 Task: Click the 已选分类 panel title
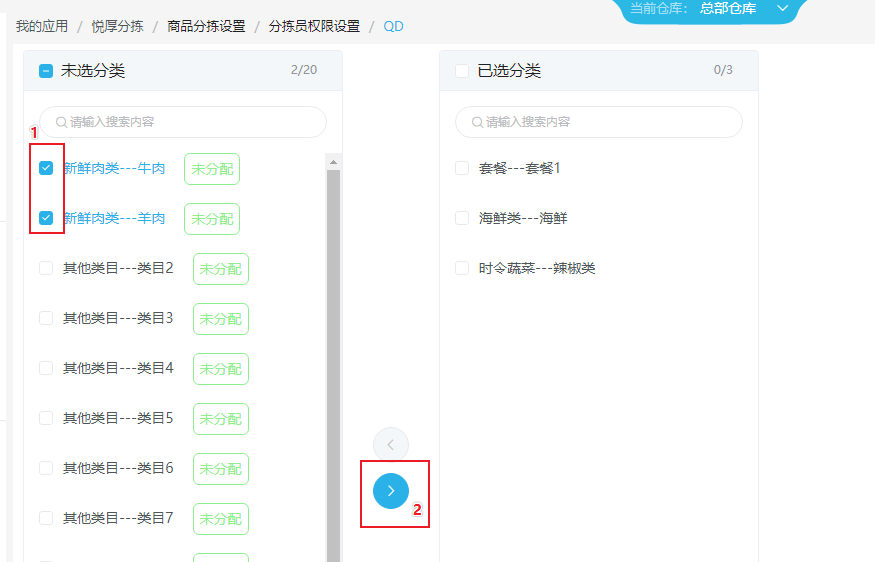[509, 71]
